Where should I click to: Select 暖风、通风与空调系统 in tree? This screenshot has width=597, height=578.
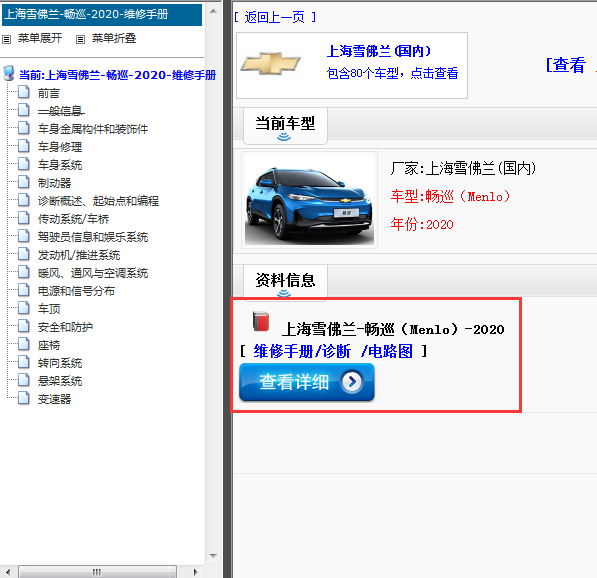point(93,273)
